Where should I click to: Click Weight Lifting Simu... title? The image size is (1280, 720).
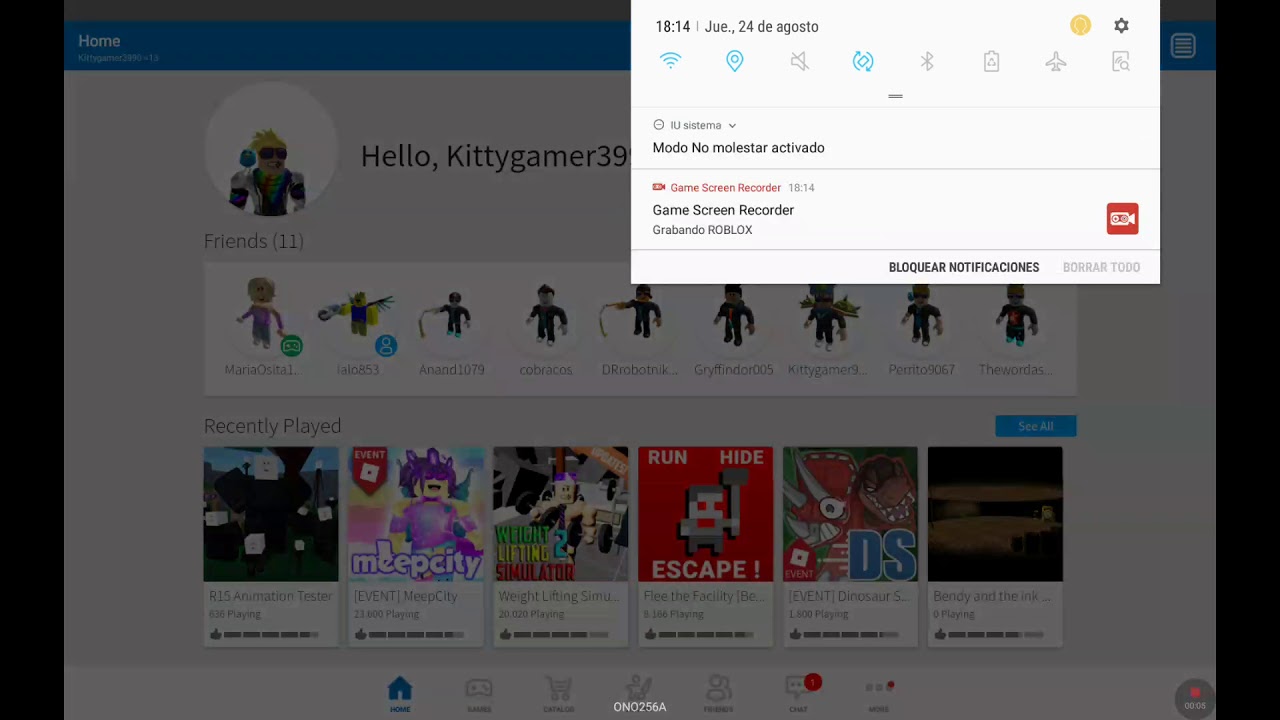559,596
